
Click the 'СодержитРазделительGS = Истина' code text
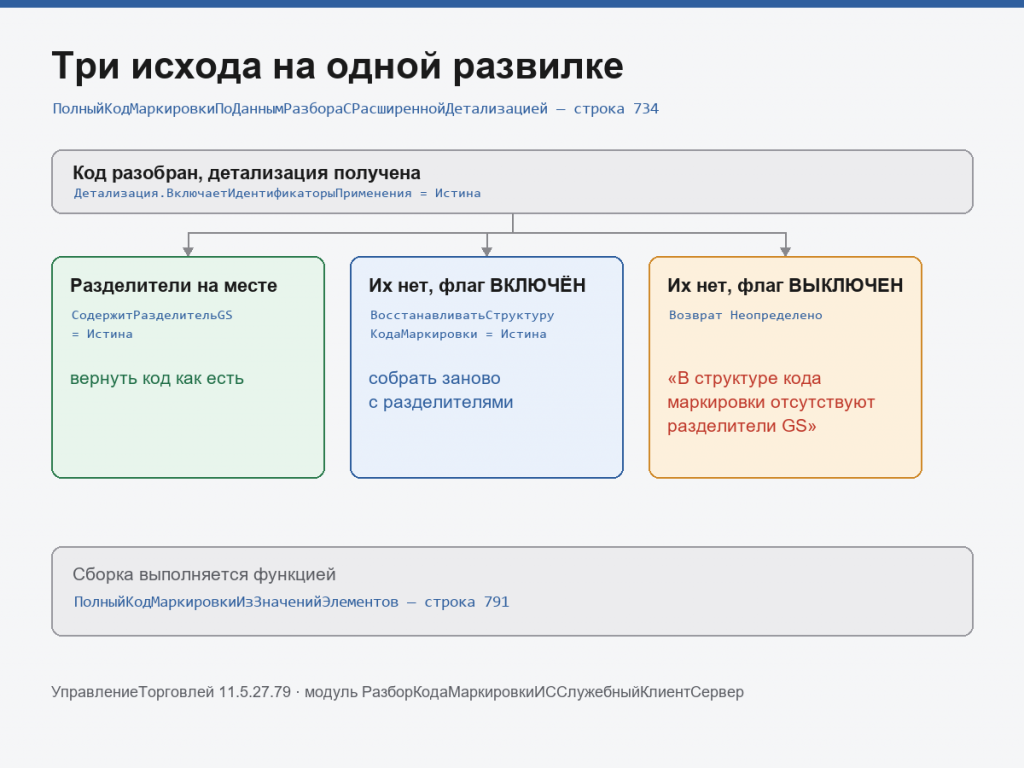coord(152,325)
